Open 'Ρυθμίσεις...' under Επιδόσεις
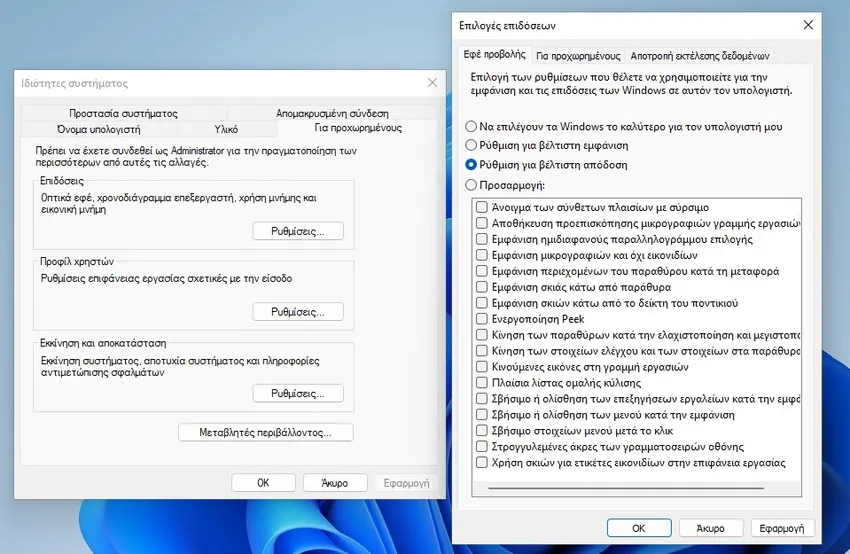Image resolution: width=850 pixels, height=554 pixels. coord(298,231)
